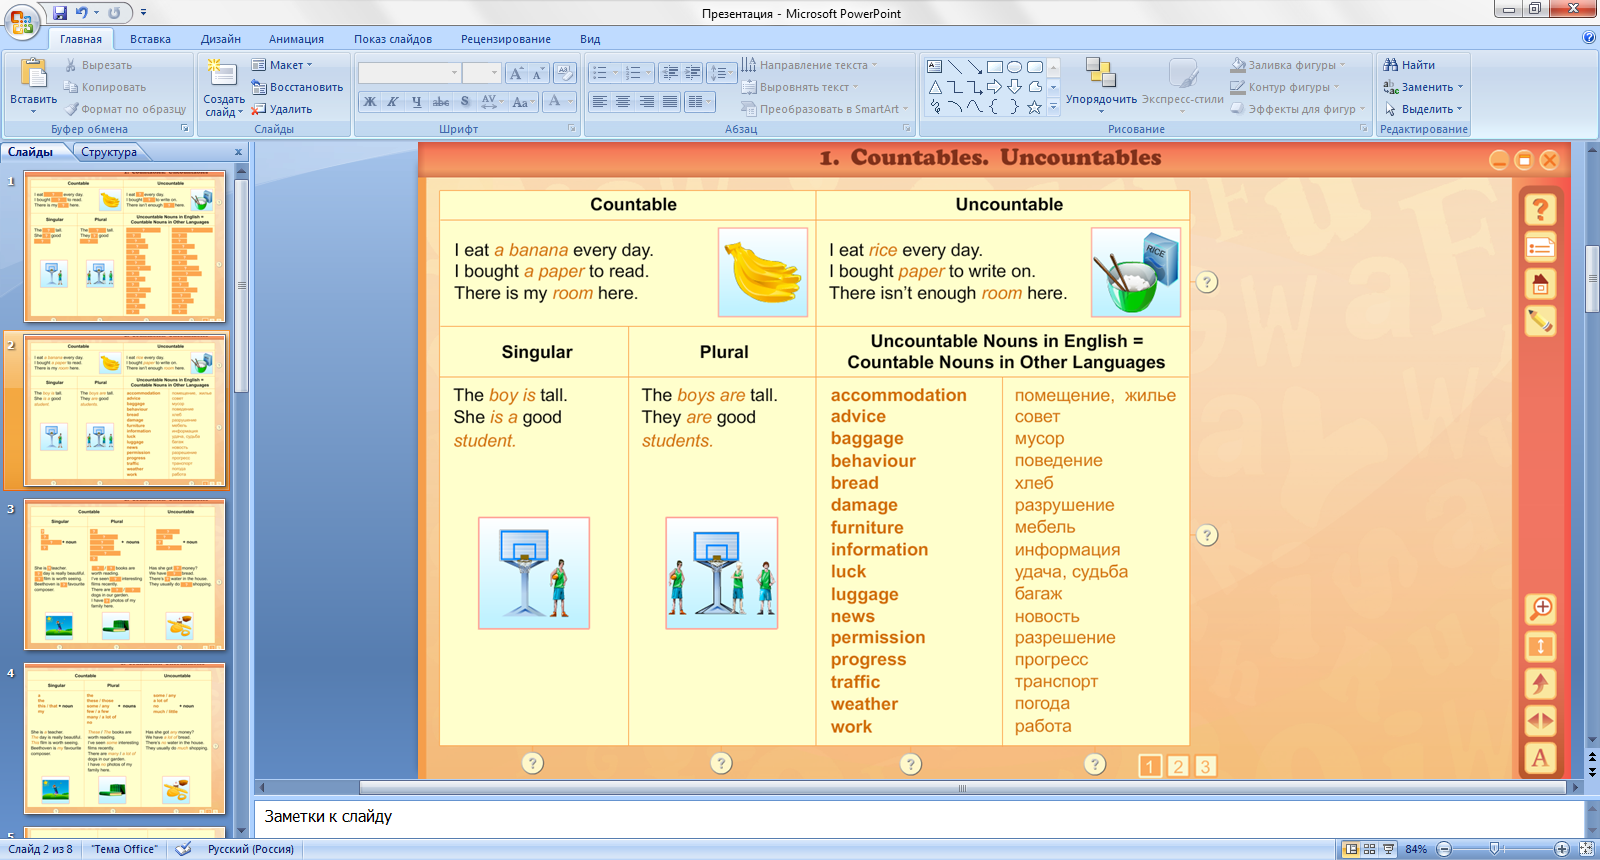Open the Layout (Макет) dropdown

(283, 65)
